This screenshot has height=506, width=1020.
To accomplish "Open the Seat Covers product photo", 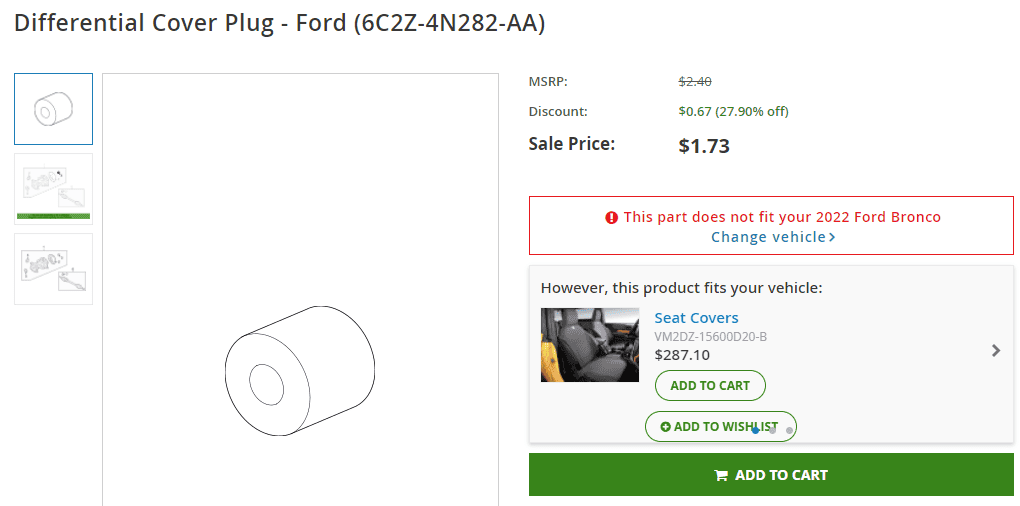I will tap(590, 345).
